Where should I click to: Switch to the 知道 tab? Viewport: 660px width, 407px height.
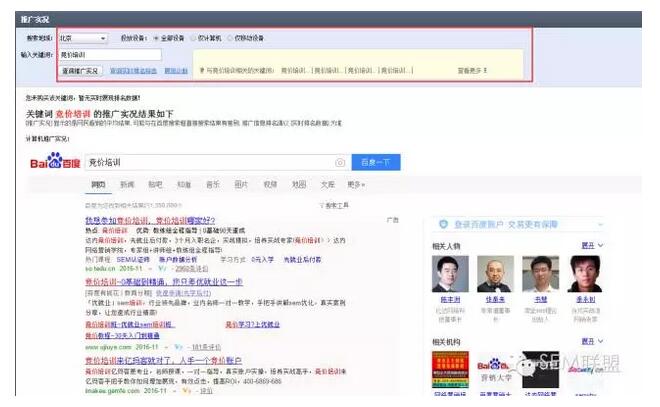pyautogui.click(x=184, y=184)
